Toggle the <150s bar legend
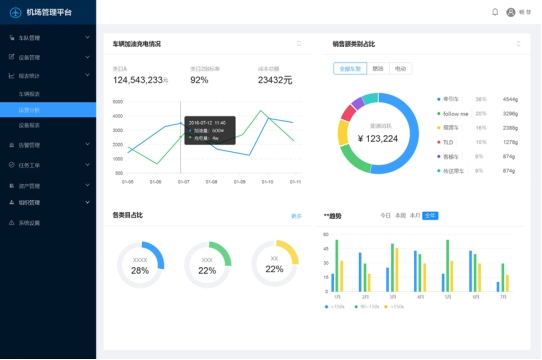This screenshot has width=542, height=360. (394, 306)
